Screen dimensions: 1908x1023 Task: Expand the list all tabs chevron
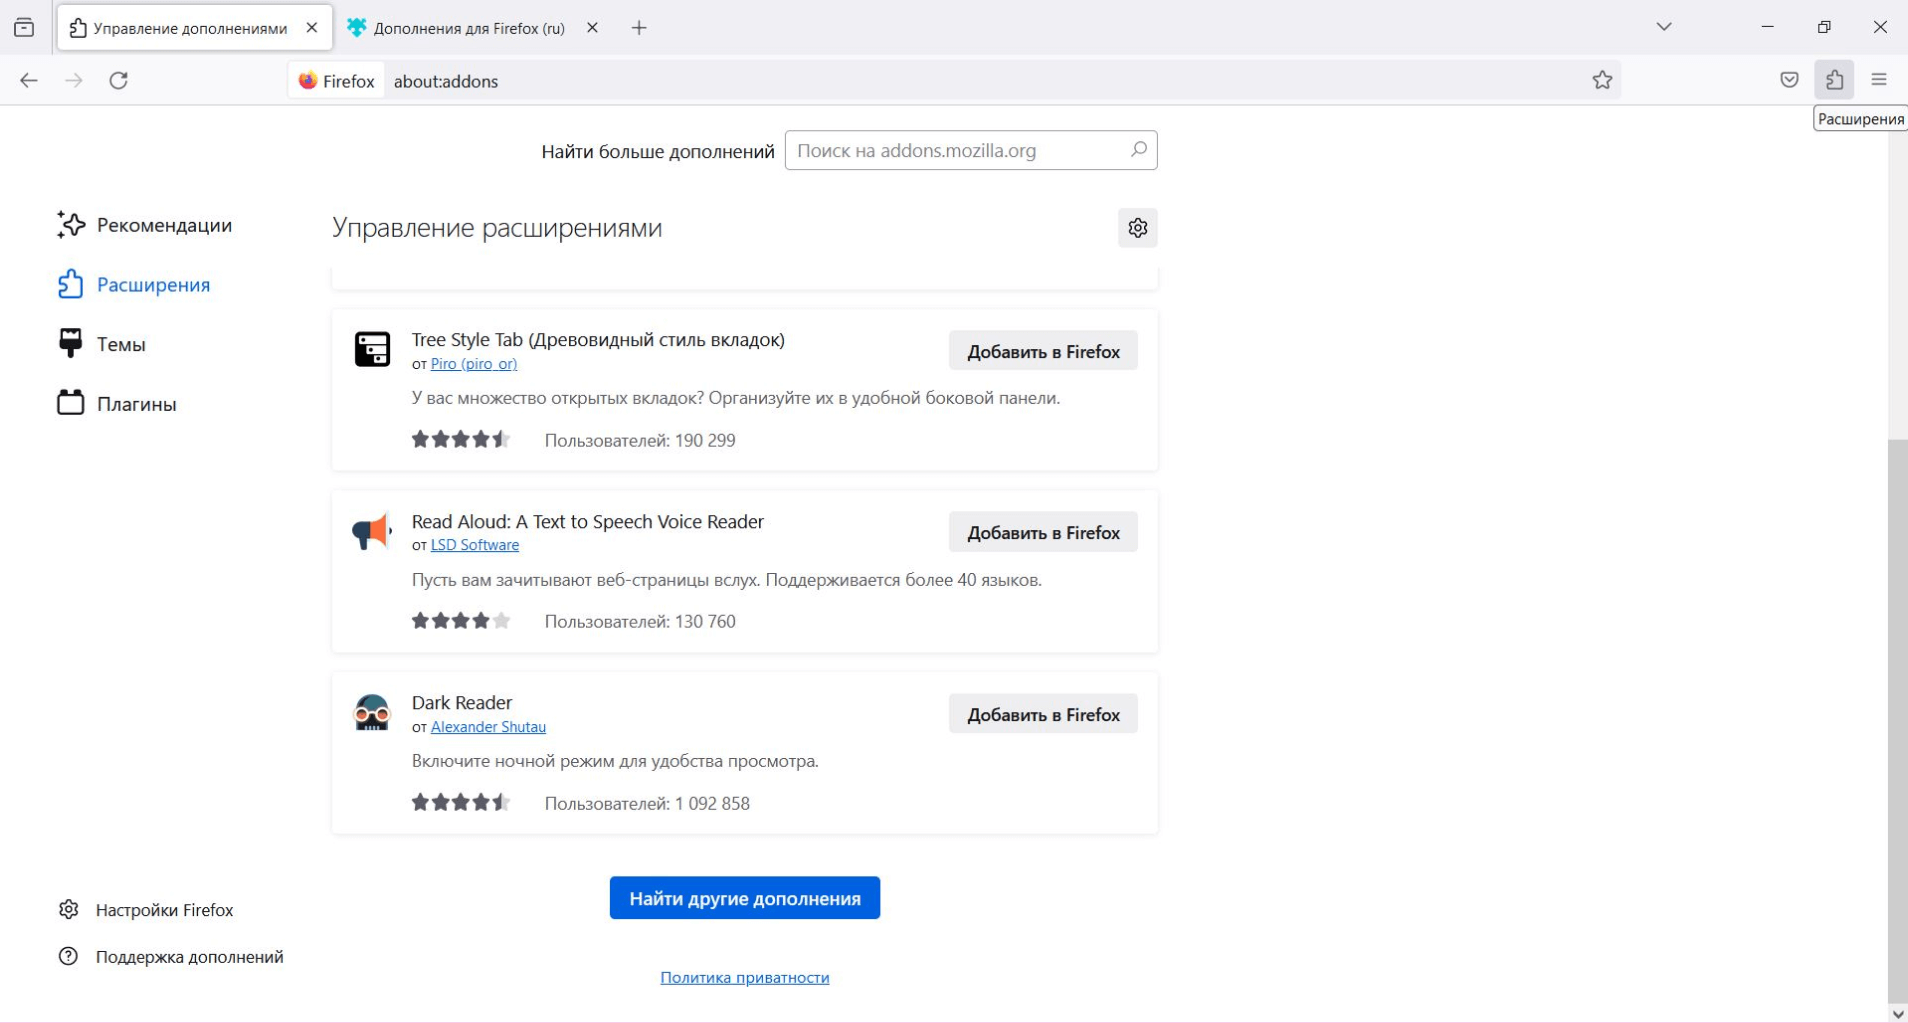(x=1664, y=27)
